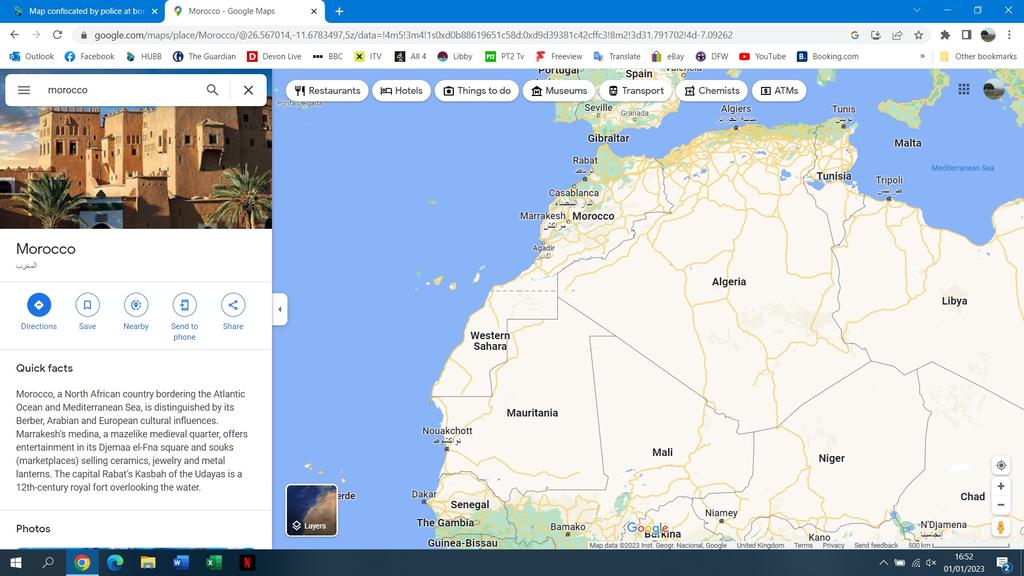Open Excel from the taskbar

tap(214, 562)
